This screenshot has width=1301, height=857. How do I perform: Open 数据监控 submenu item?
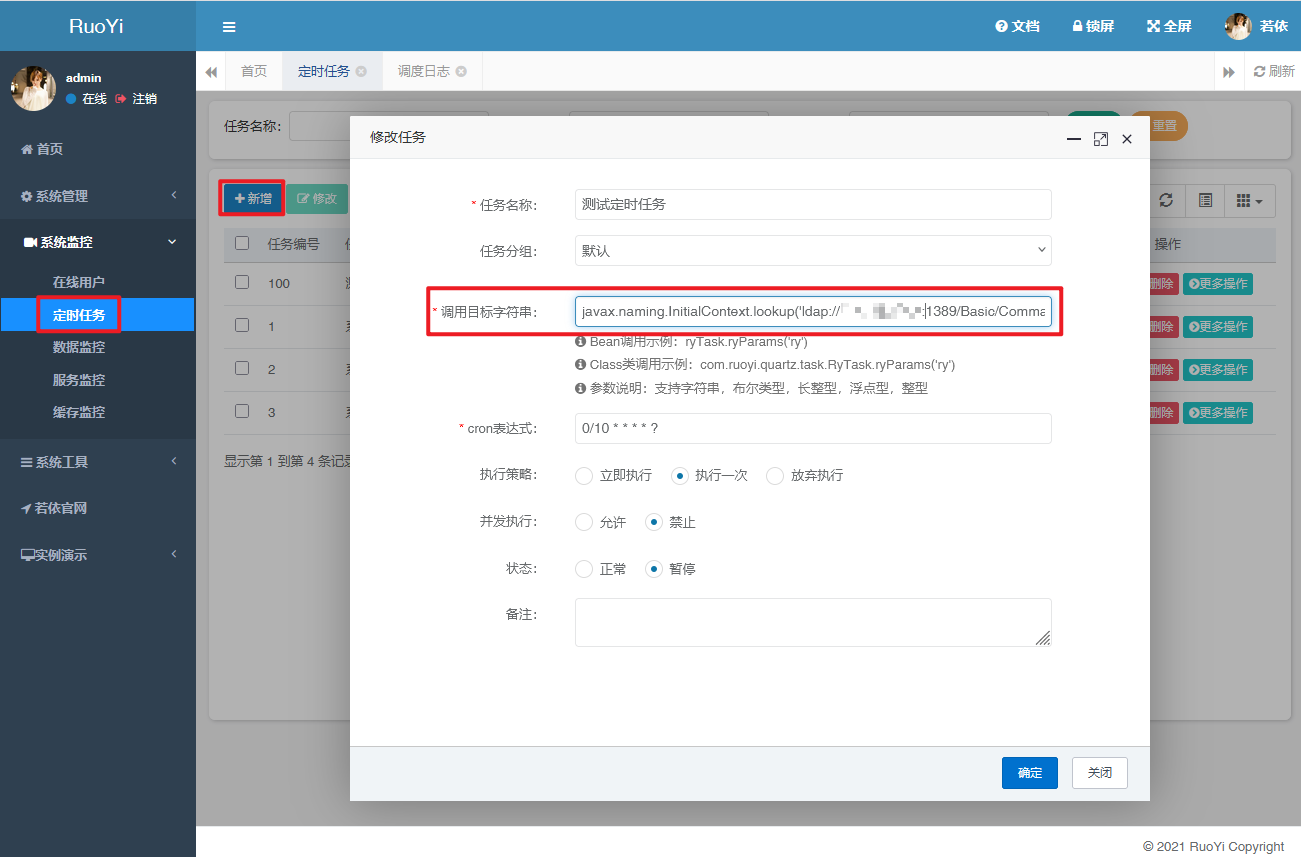click(79, 347)
